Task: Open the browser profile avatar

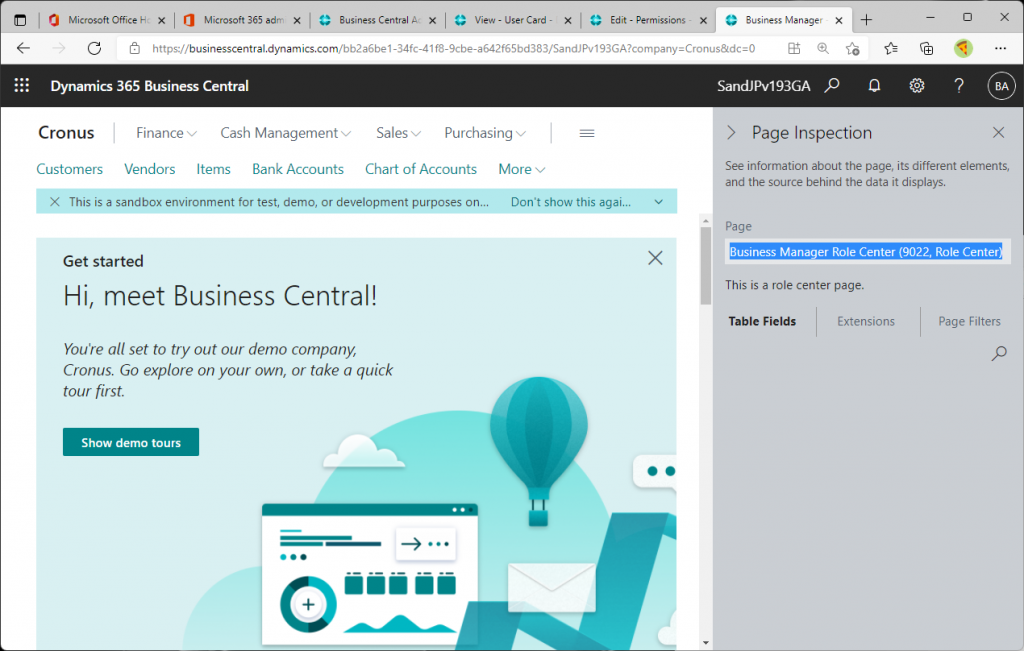Action: click(963, 48)
